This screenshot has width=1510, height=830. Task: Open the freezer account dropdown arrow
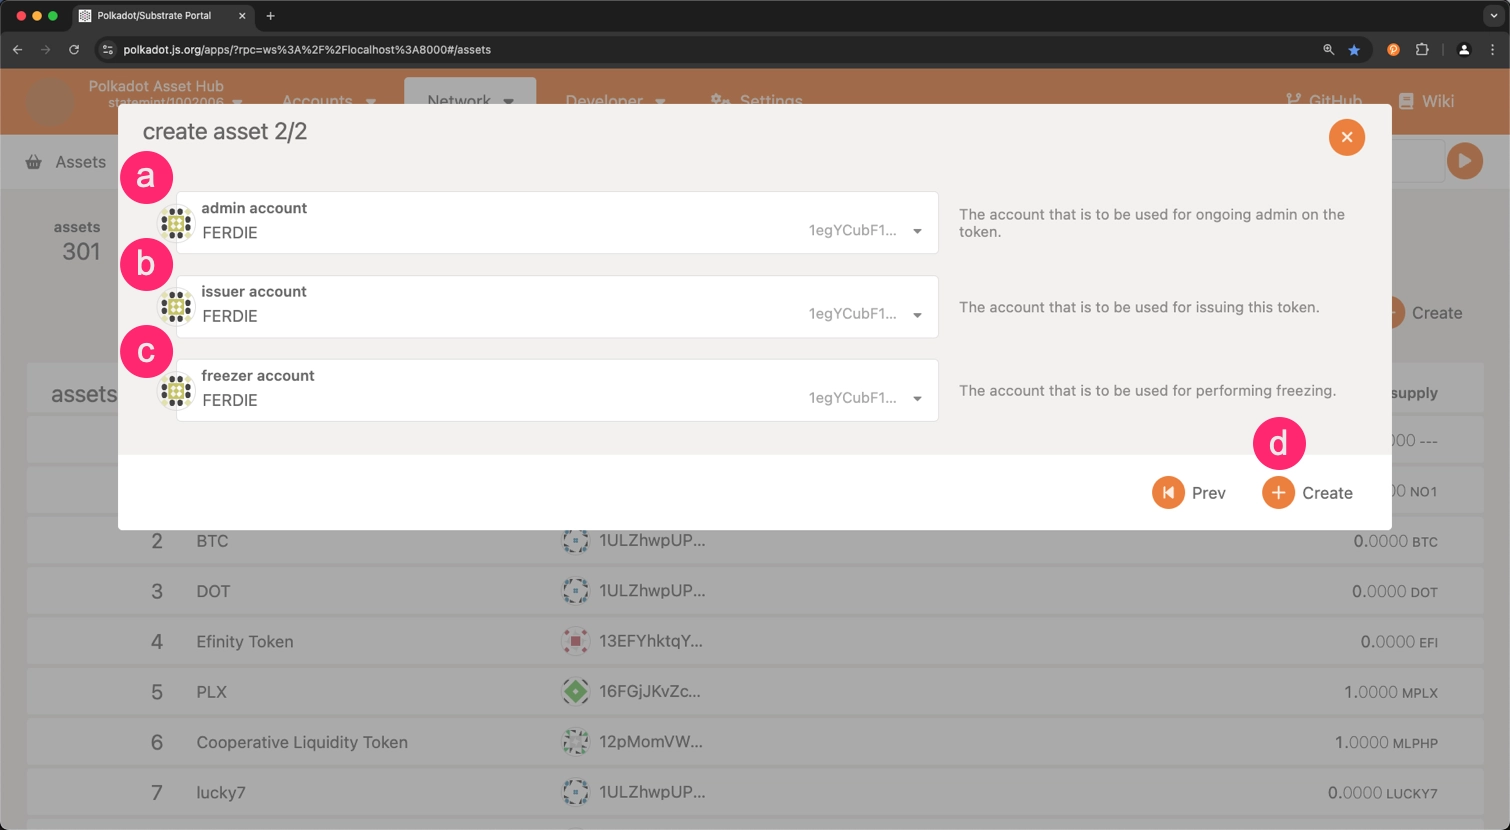[x=917, y=399]
